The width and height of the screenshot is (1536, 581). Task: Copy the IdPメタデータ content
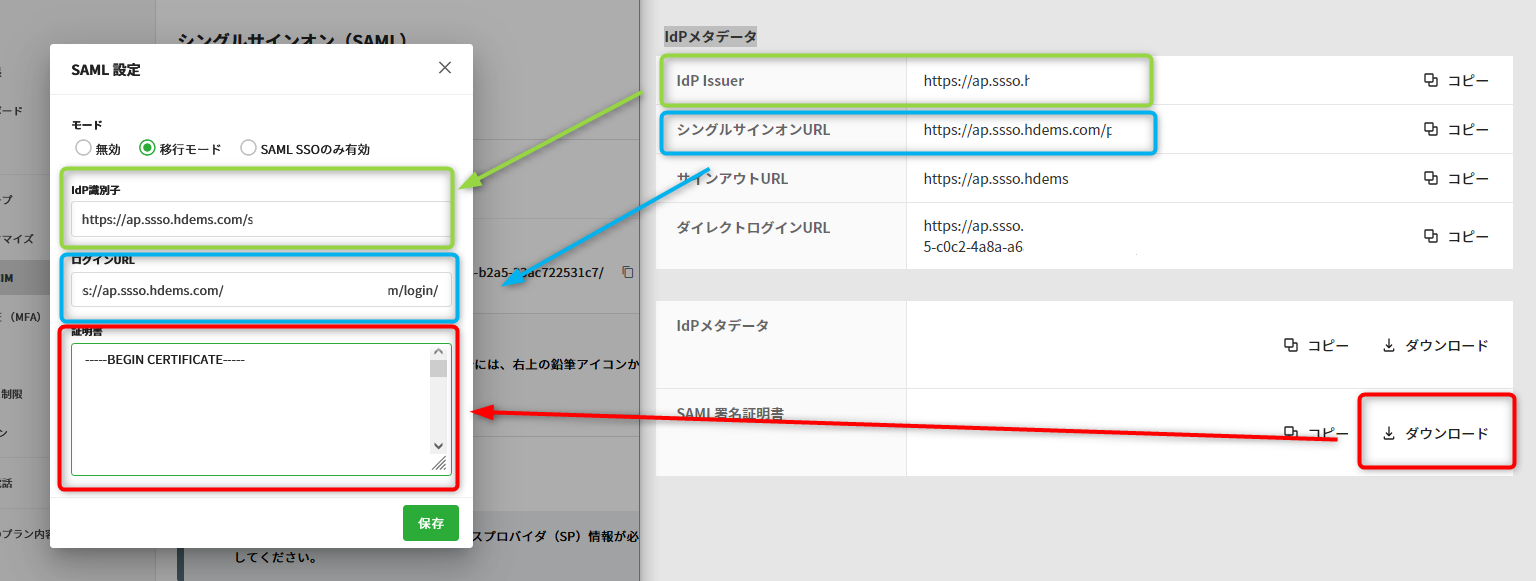(1316, 346)
